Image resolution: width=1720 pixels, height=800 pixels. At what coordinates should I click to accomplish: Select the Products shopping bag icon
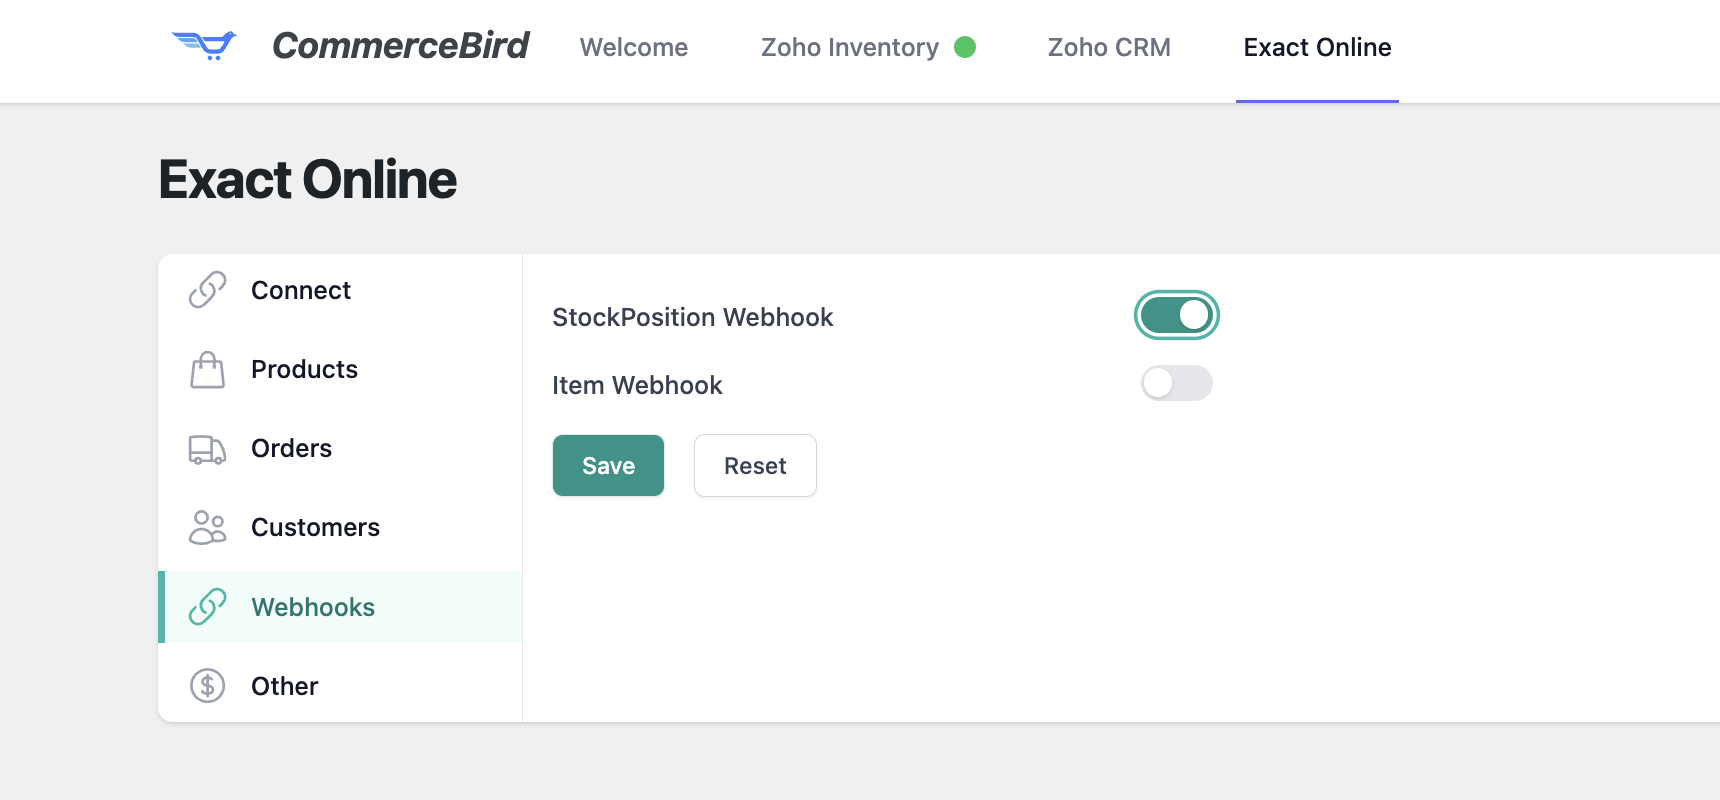[x=207, y=370]
